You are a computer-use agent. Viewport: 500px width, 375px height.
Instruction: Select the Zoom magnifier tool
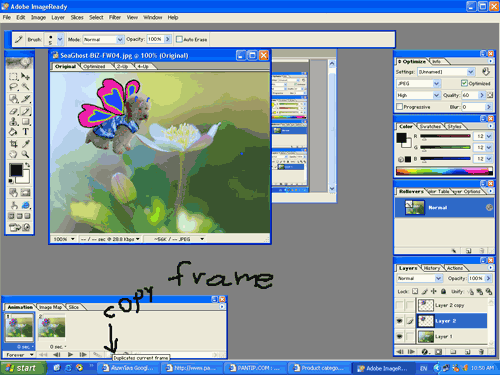pos(25,154)
